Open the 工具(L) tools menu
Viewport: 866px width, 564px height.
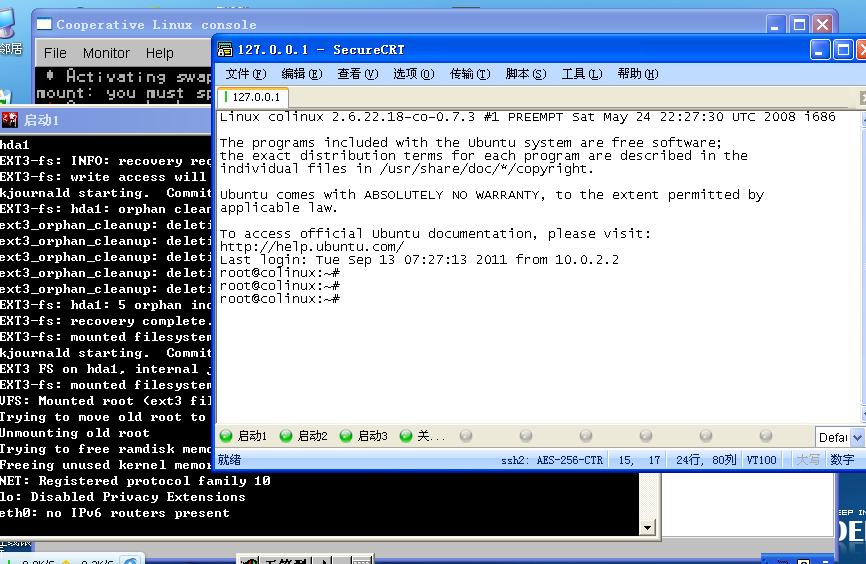click(x=581, y=74)
